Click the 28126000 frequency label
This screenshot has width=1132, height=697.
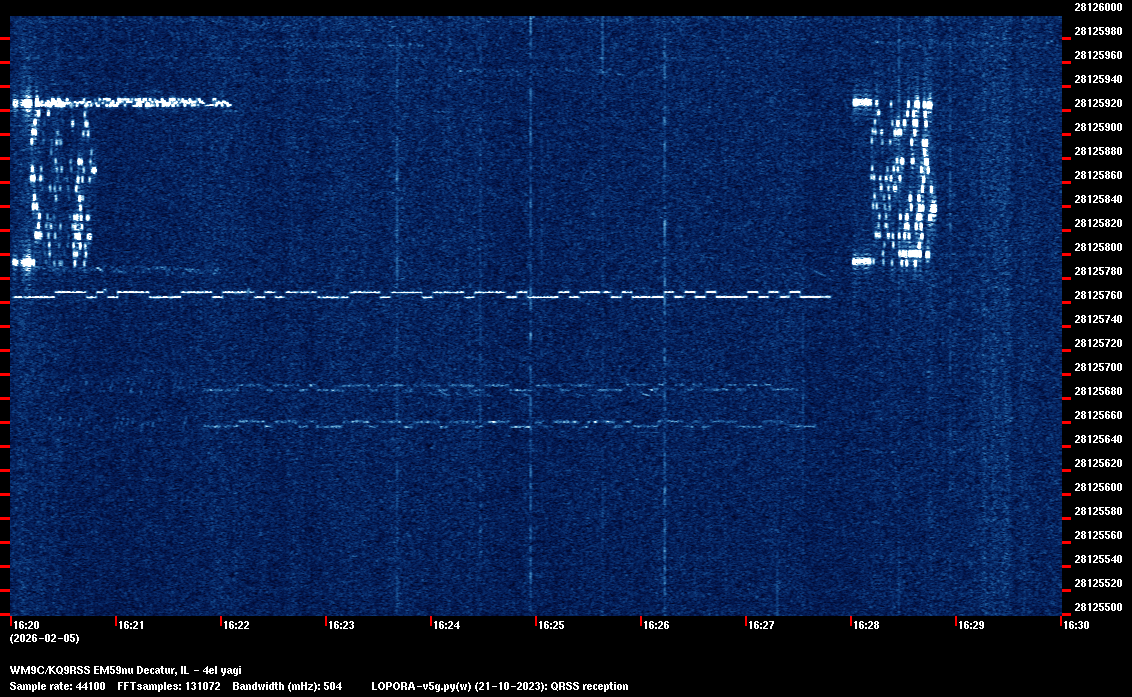(x=1097, y=7)
